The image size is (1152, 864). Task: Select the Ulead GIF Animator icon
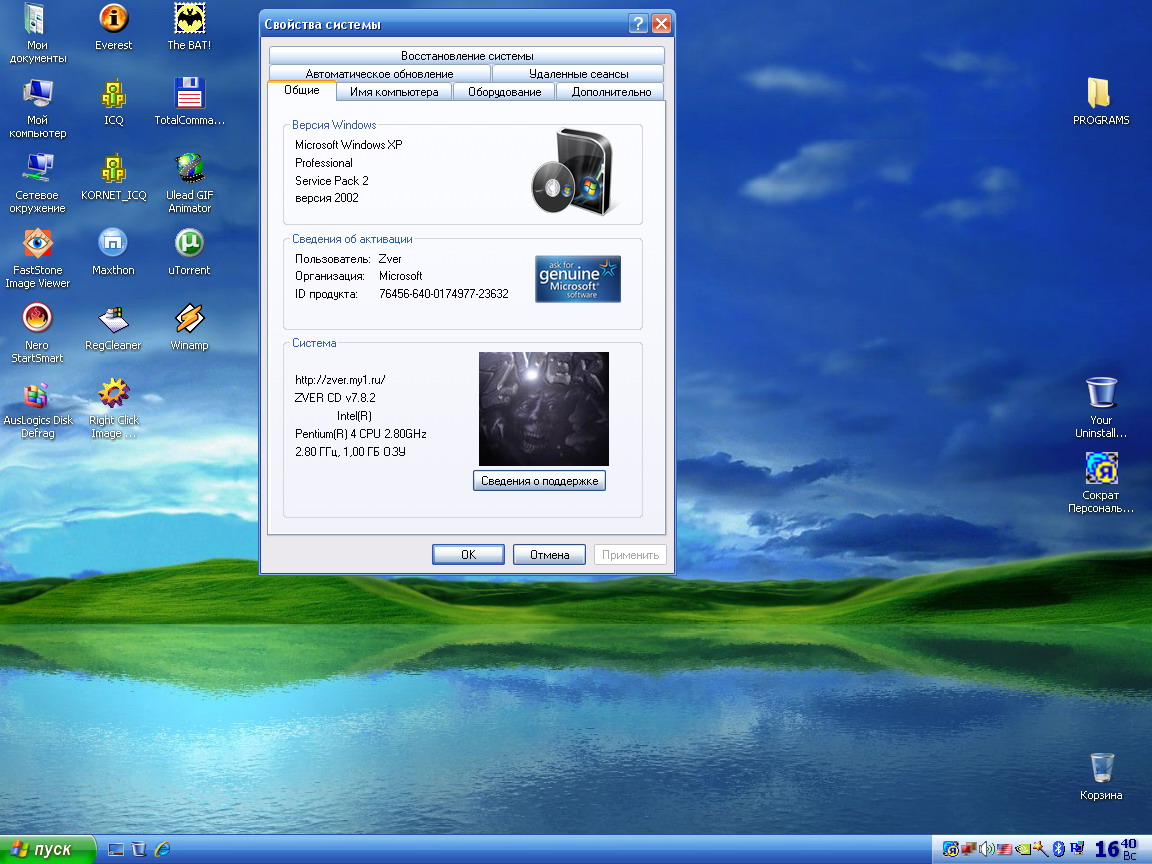pyautogui.click(x=189, y=183)
